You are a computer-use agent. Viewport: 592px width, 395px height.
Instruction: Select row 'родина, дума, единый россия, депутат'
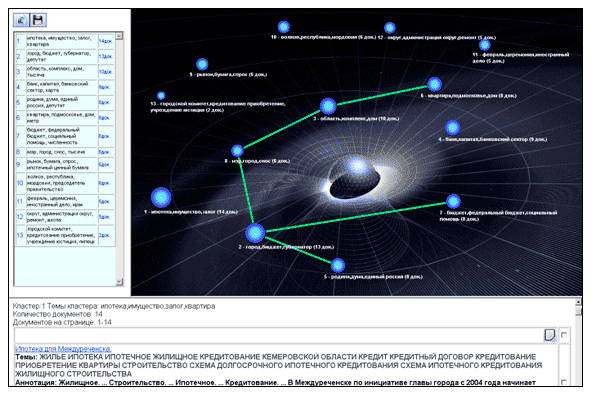click(65, 102)
